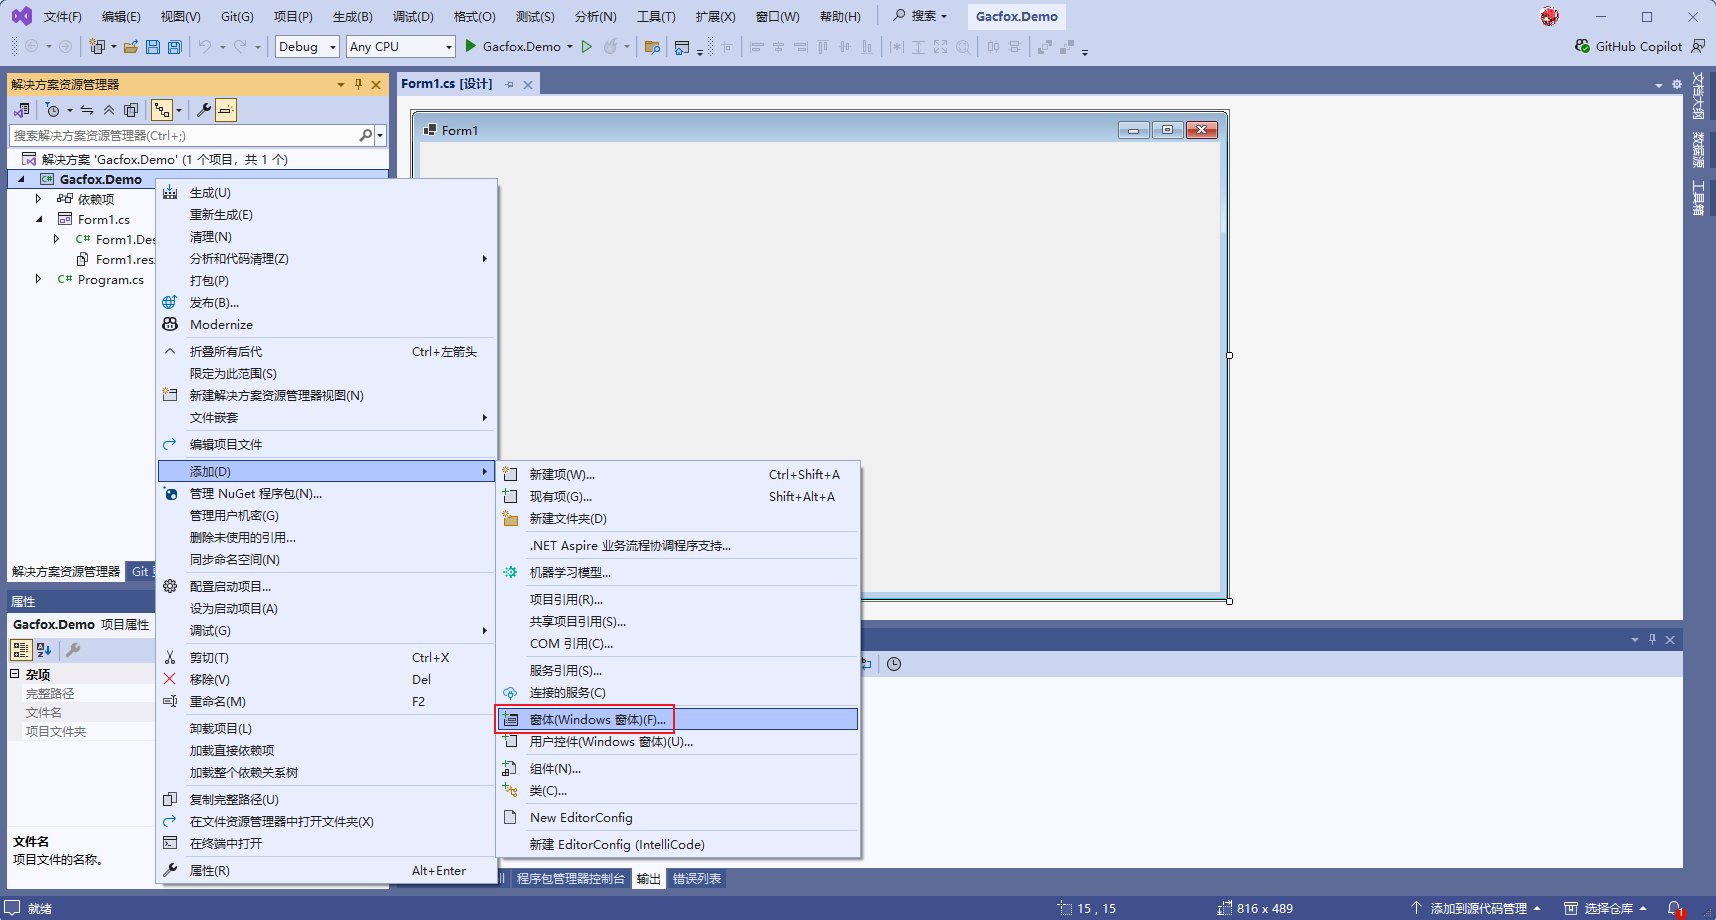
Task: Open the Gacfox.Demo startup target dropdown arrow
Action: point(570,47)
